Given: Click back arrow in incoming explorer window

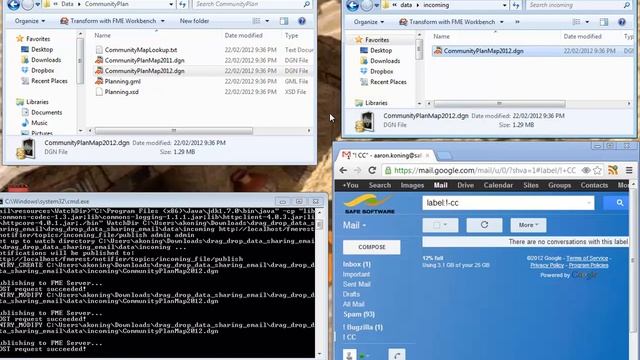Looking at the screenshot, I should pyautogui.click(x=353, y=6).
